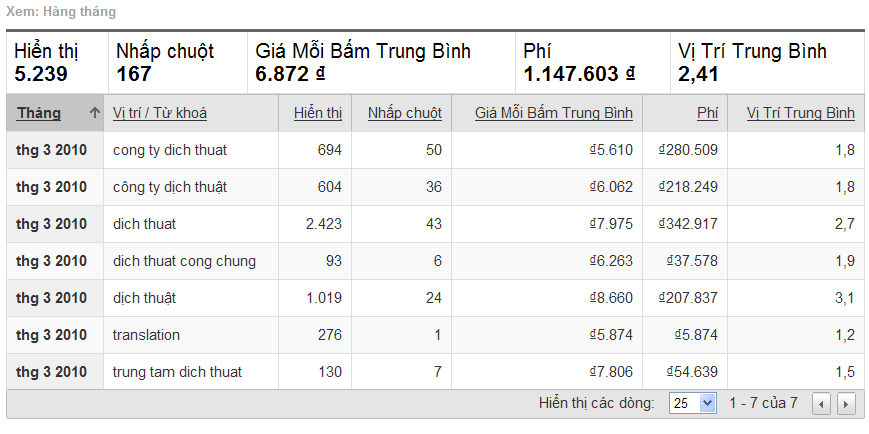Sort table by Phí column

pyautogui.click(x=707, y=113)
